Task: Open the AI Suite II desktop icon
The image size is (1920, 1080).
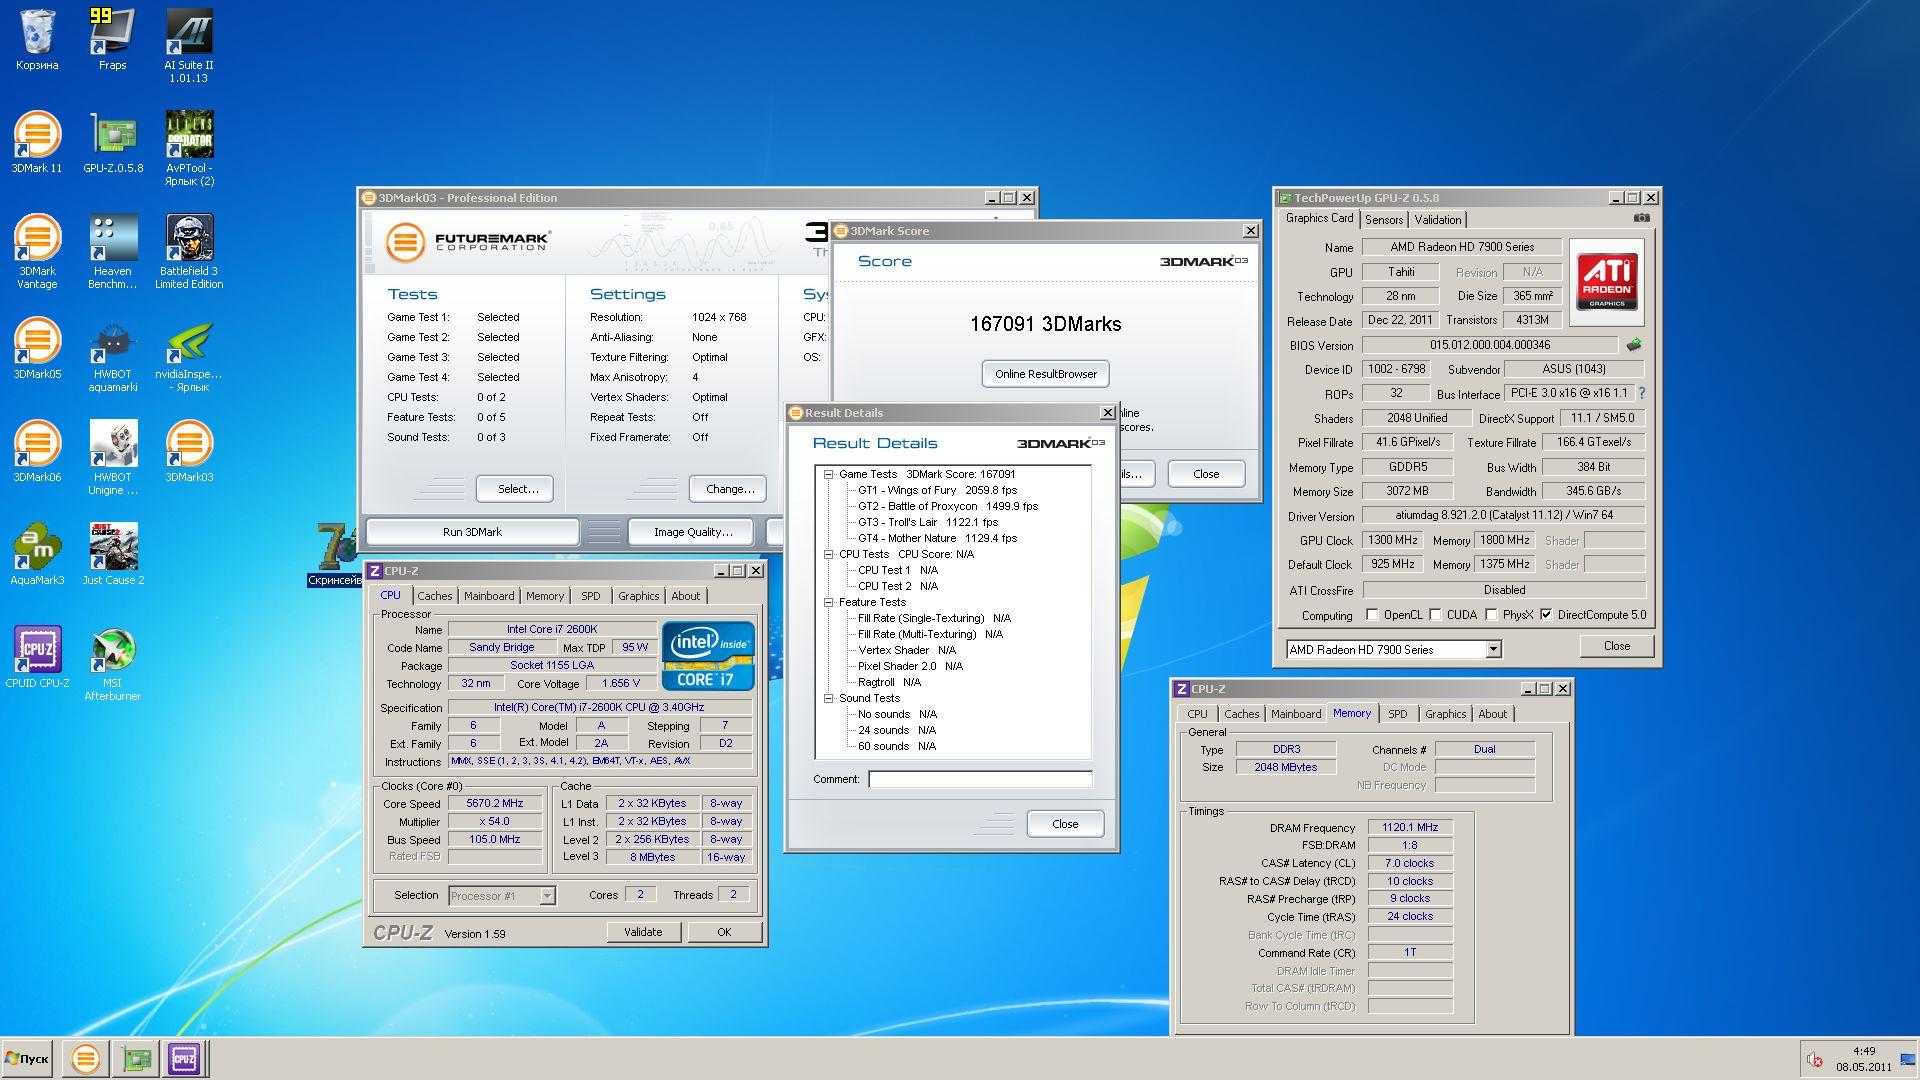Action: coord(188,46)
